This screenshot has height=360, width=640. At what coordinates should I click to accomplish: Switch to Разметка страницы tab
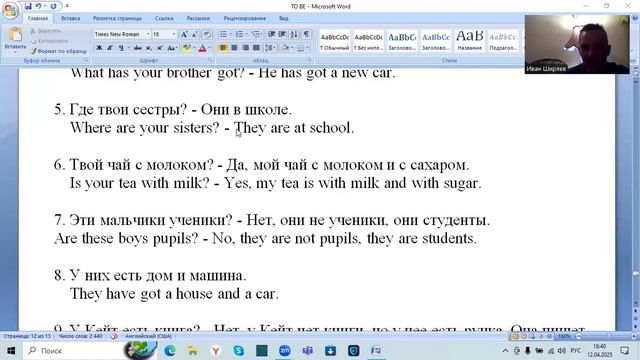[117, 18]
